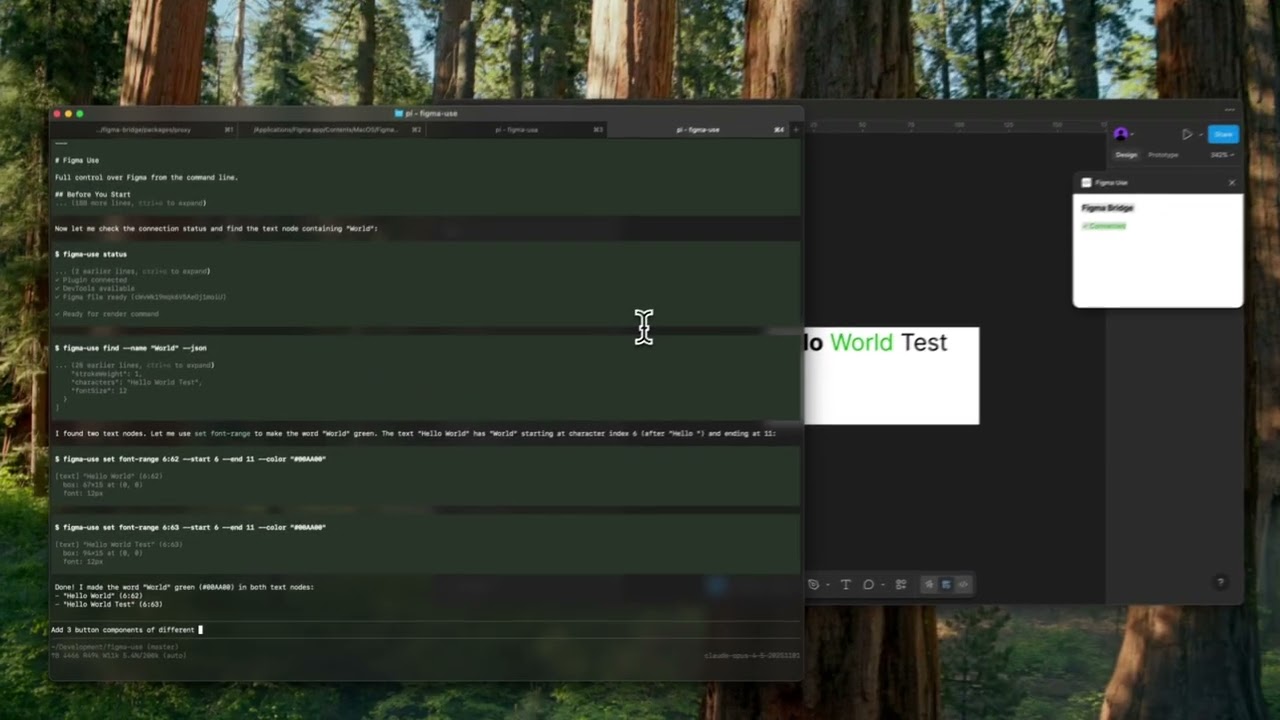The height and width of the screenshot is (720, 1280).
Task: Toggle Dev Mode in Figma toolbar
Action: tap(963, 585)
